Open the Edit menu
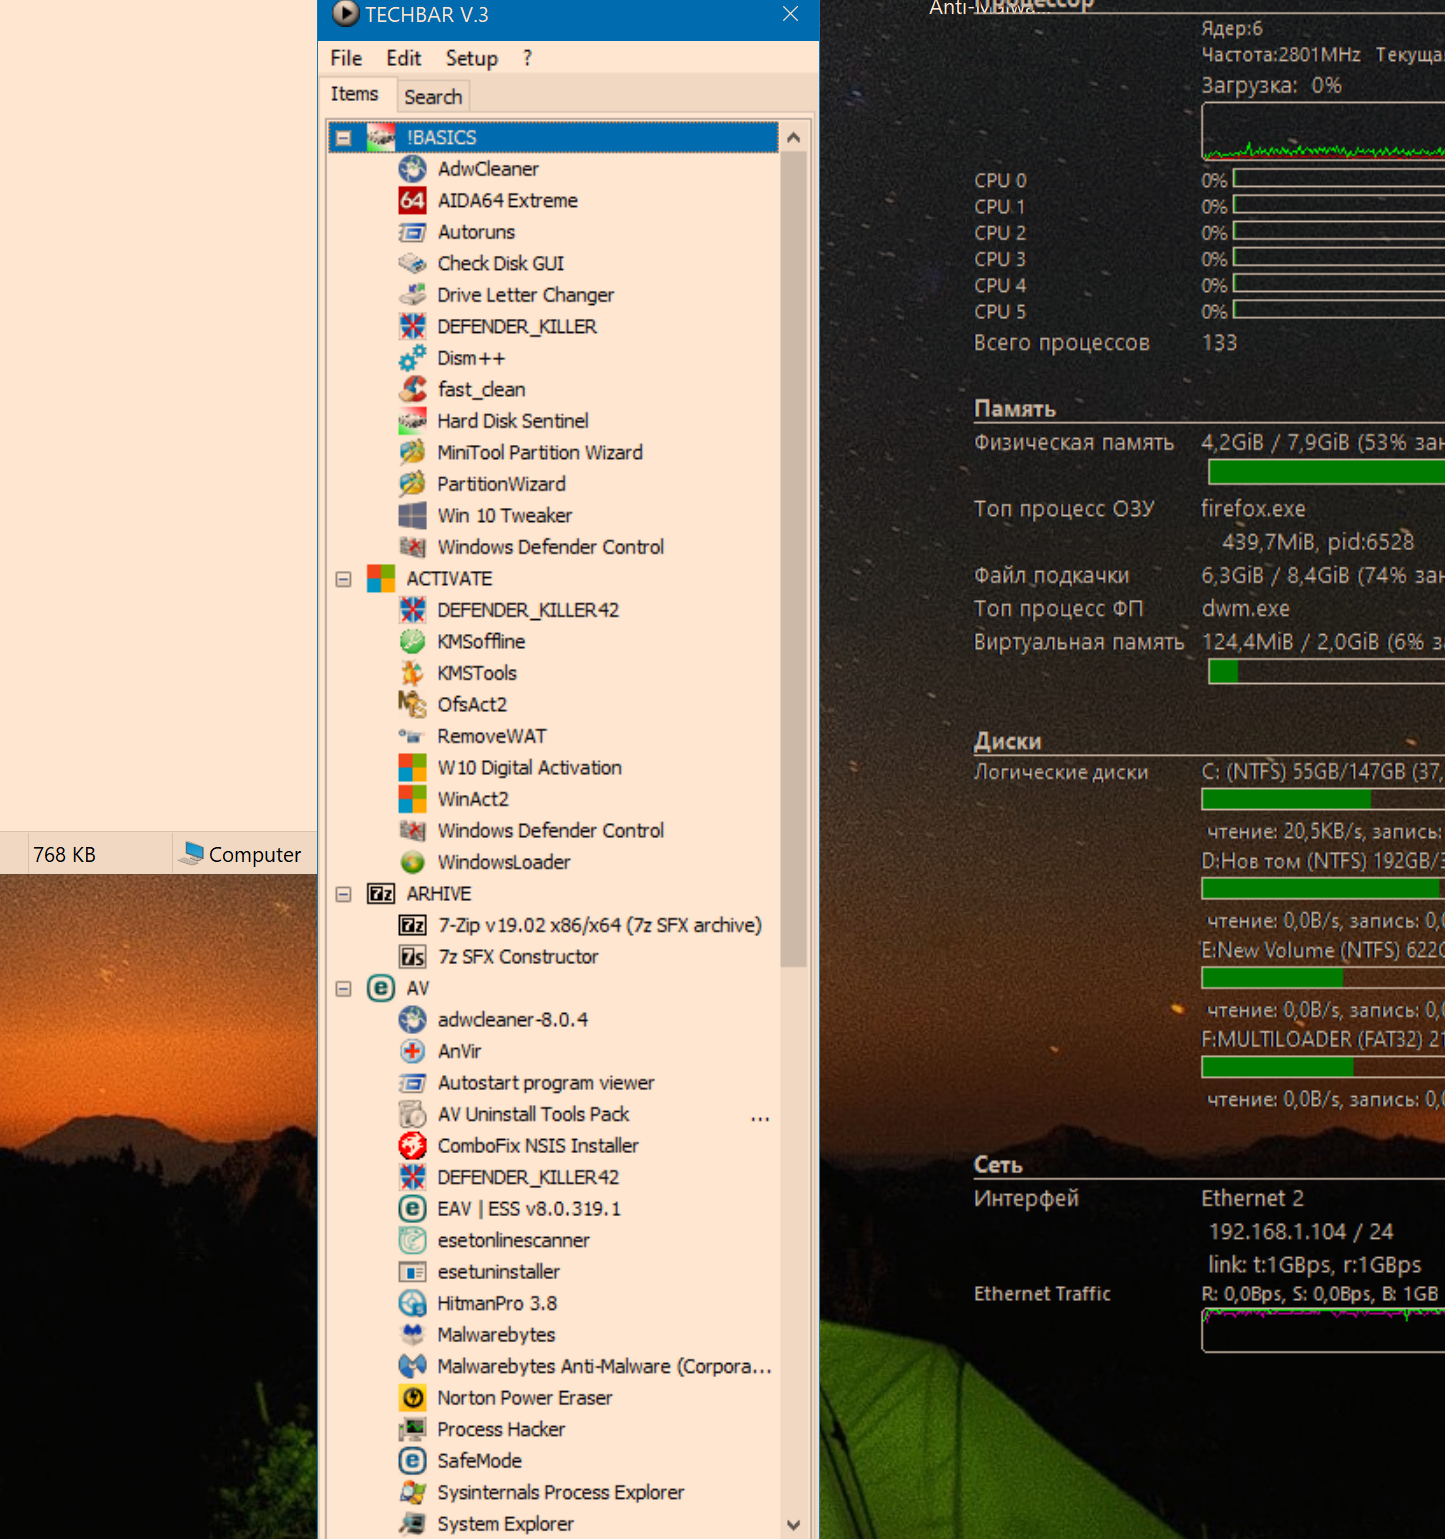The height and width of the screenshot is (1539, 1445). 404,58
